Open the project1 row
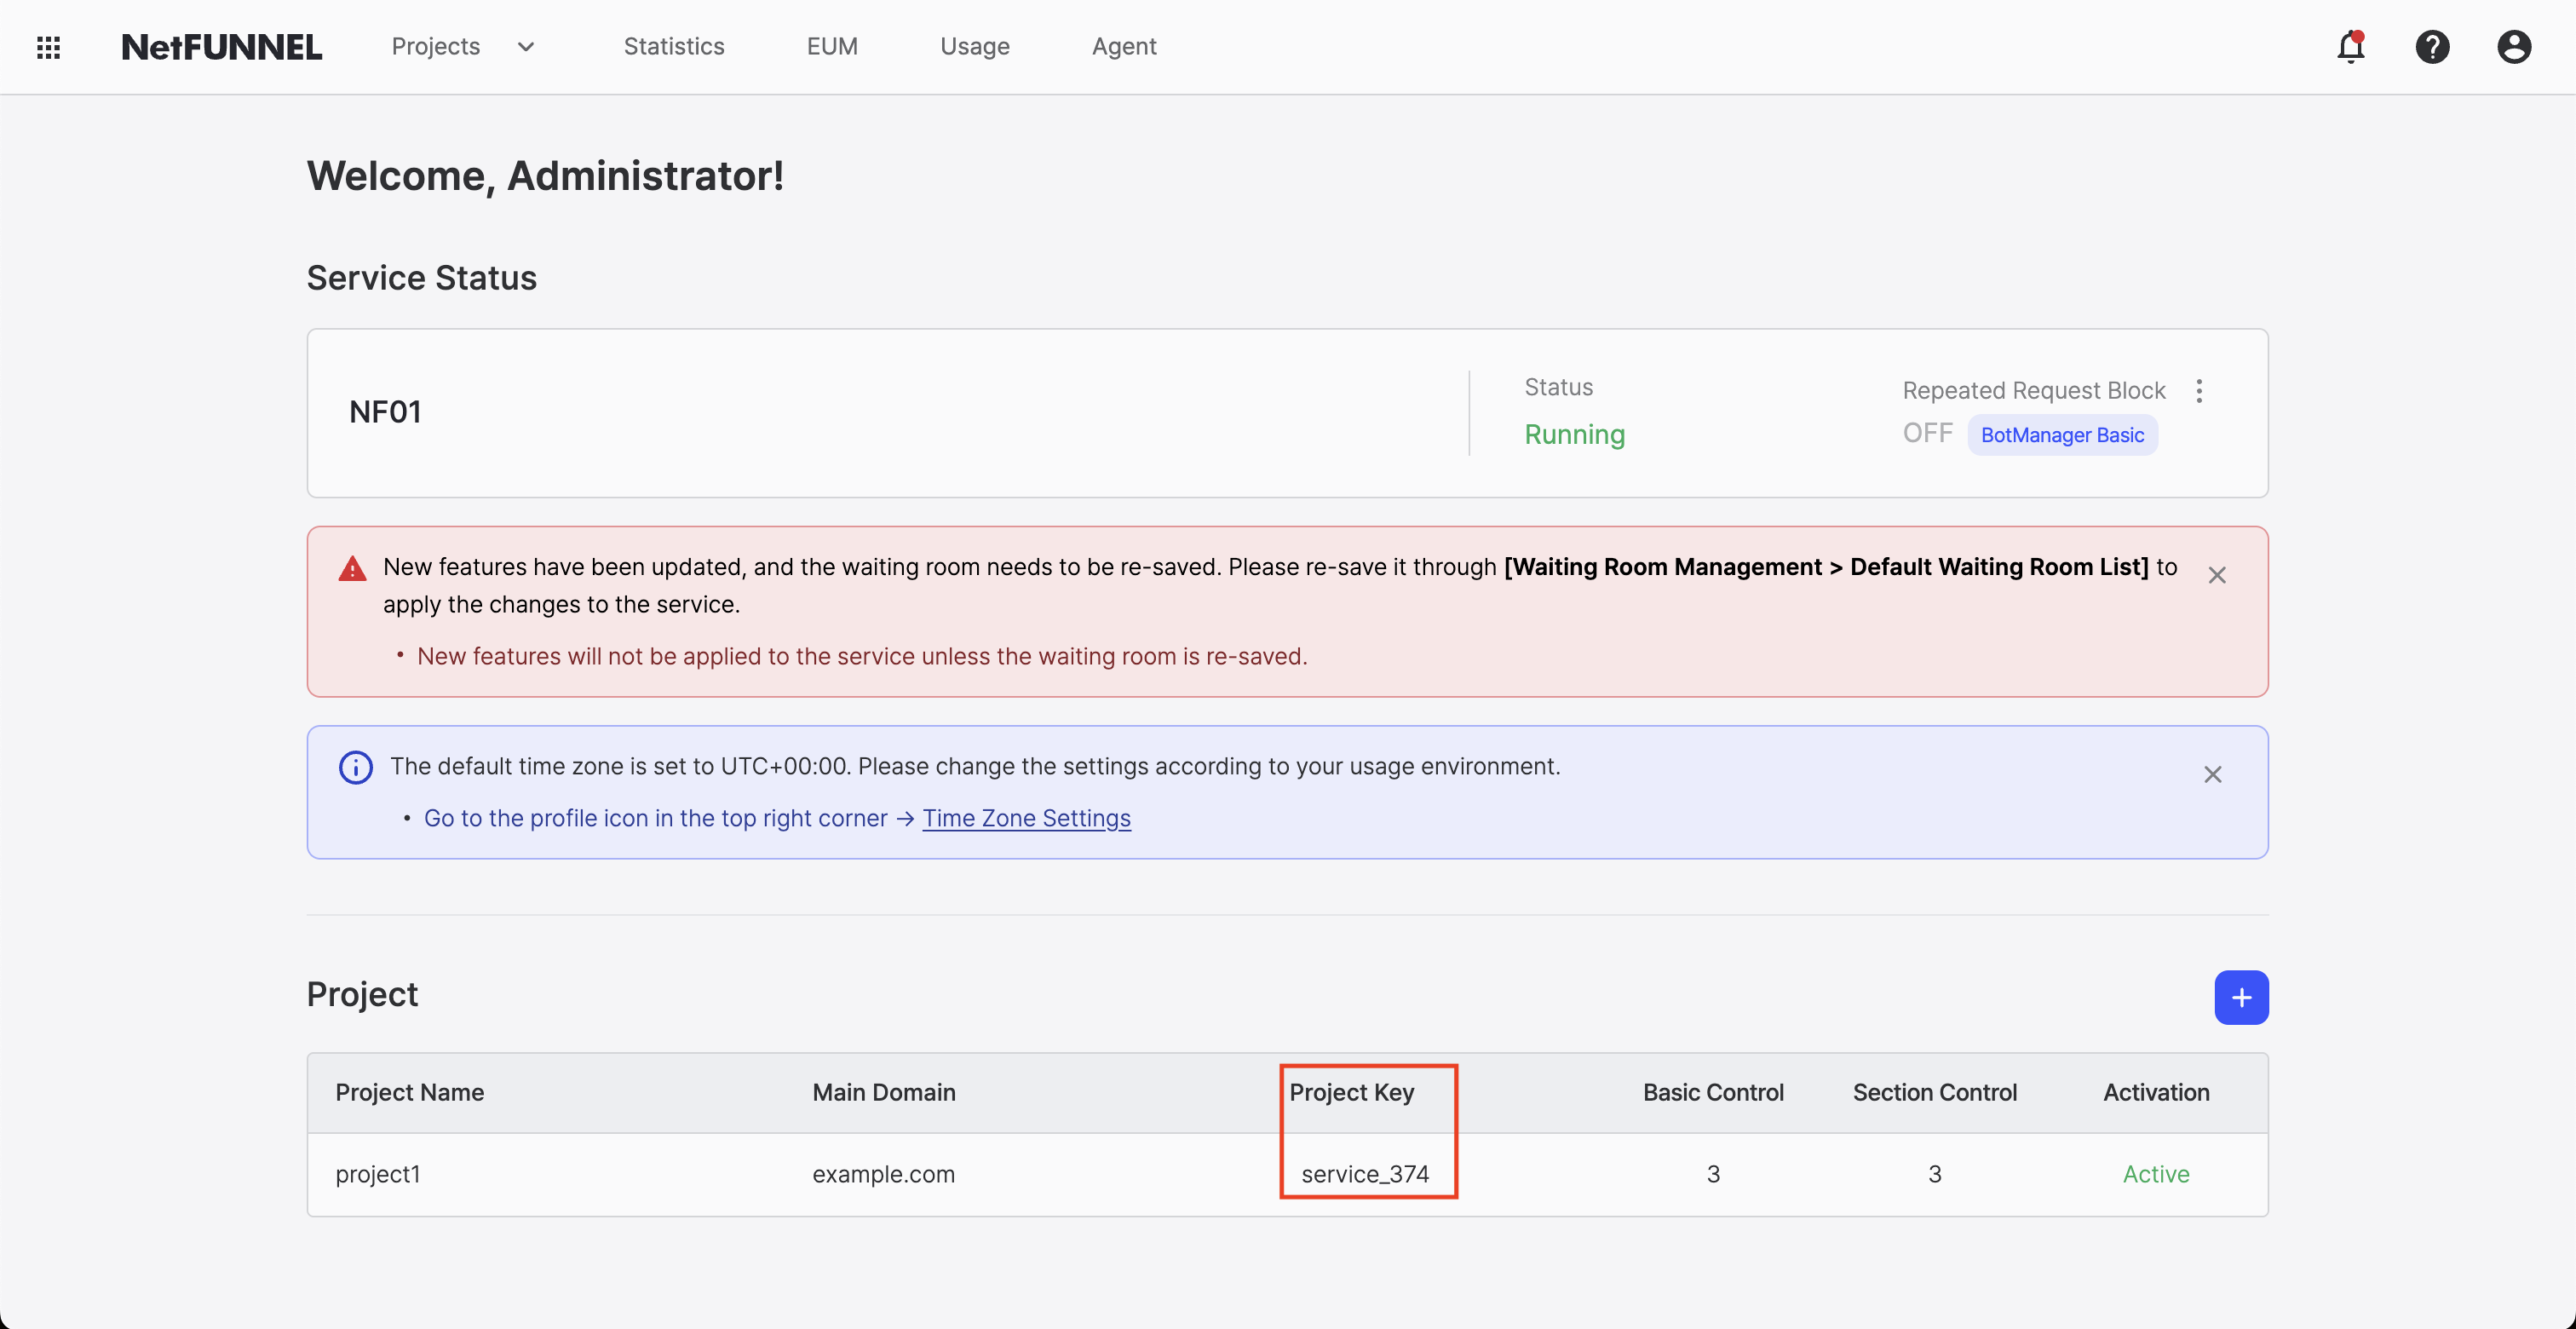The height and width of the screenshot is (1329, 2576). click(x=378, y=1174)
